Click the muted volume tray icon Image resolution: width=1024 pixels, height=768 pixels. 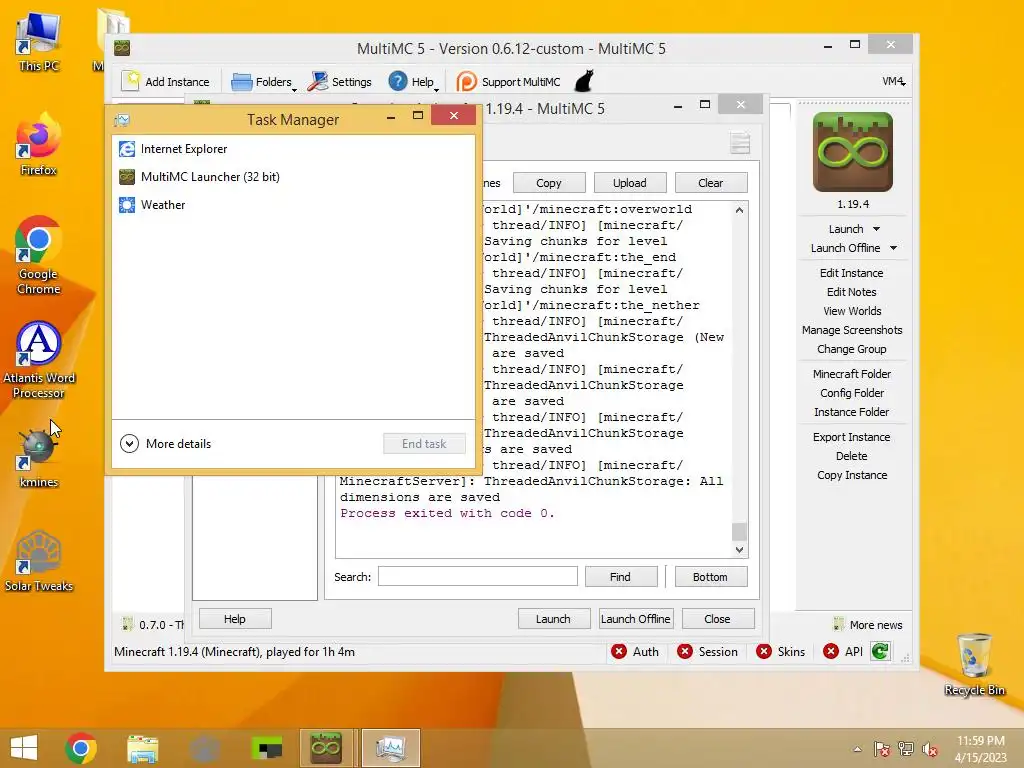point(929,749)
